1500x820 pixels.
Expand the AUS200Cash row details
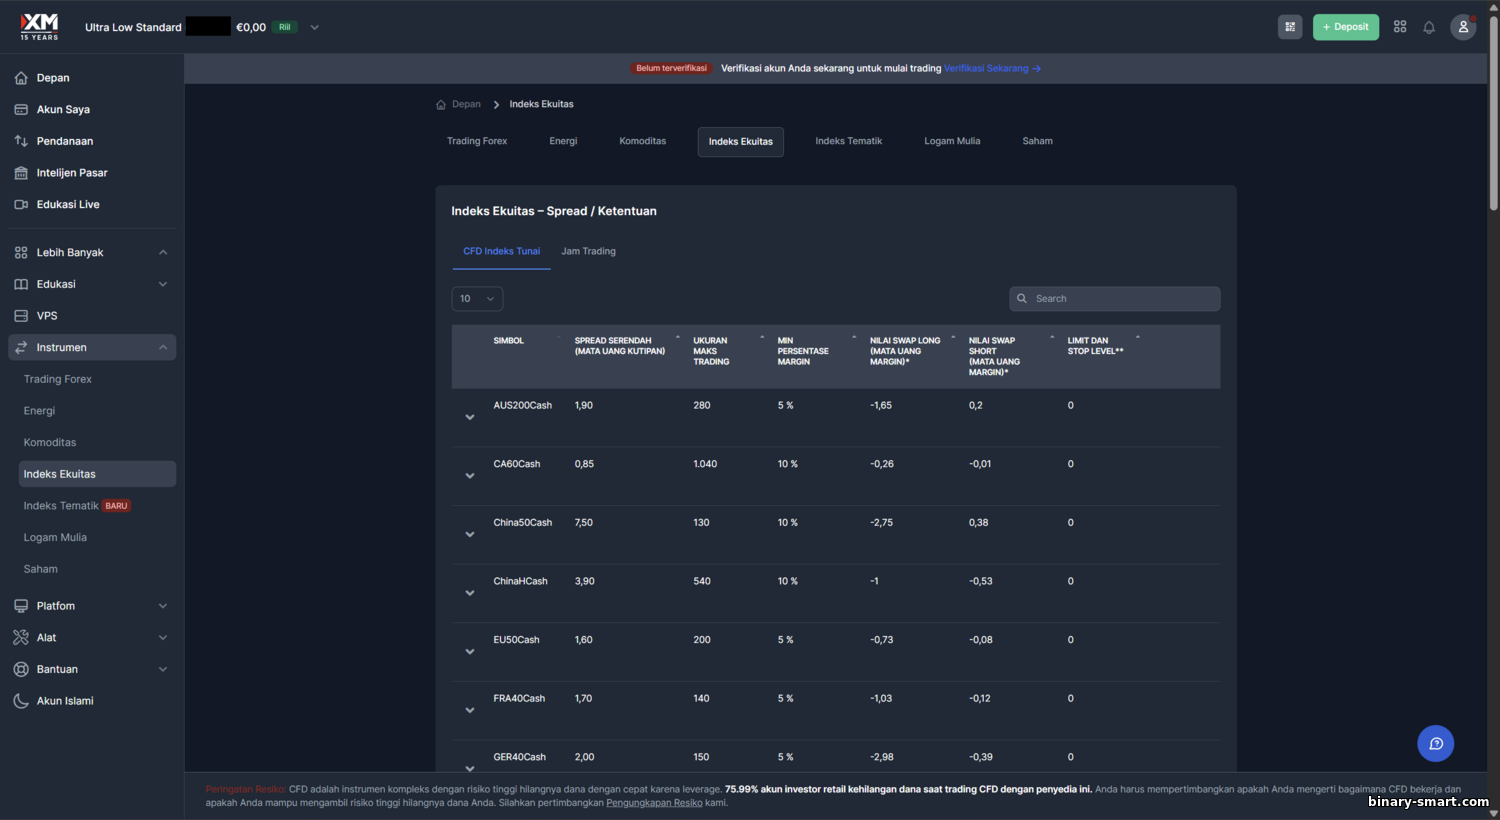[x=470, y=417]
